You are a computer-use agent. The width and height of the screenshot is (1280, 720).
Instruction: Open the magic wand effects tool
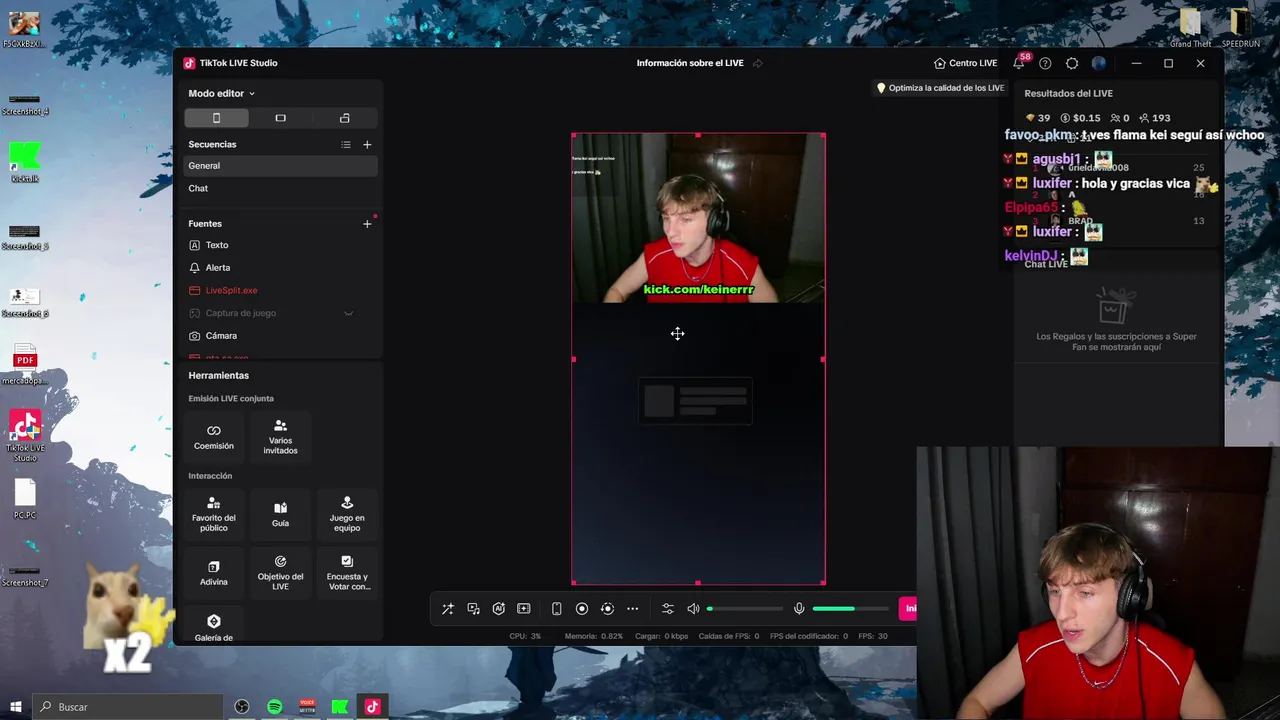point(448,609)
